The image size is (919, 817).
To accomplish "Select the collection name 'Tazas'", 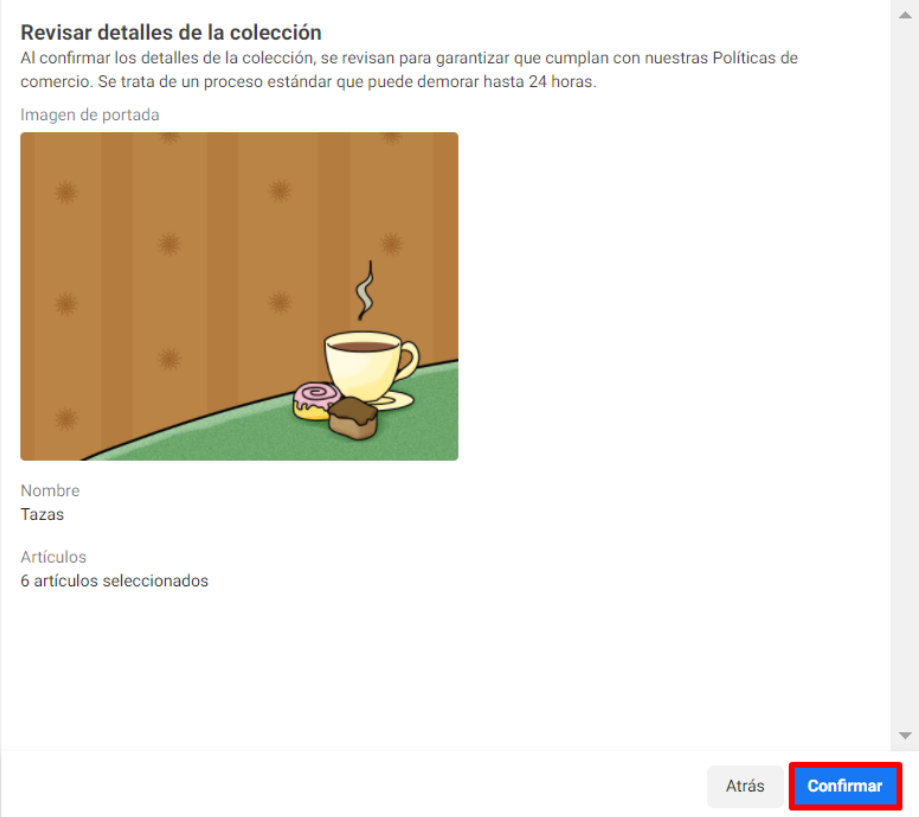I will point(42,514).
